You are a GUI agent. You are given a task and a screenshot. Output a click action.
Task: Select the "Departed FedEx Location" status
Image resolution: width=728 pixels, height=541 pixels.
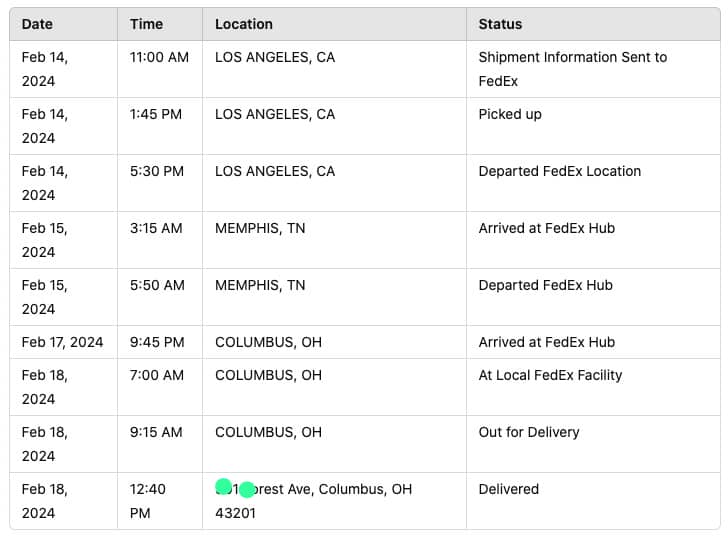click(559, 171)
